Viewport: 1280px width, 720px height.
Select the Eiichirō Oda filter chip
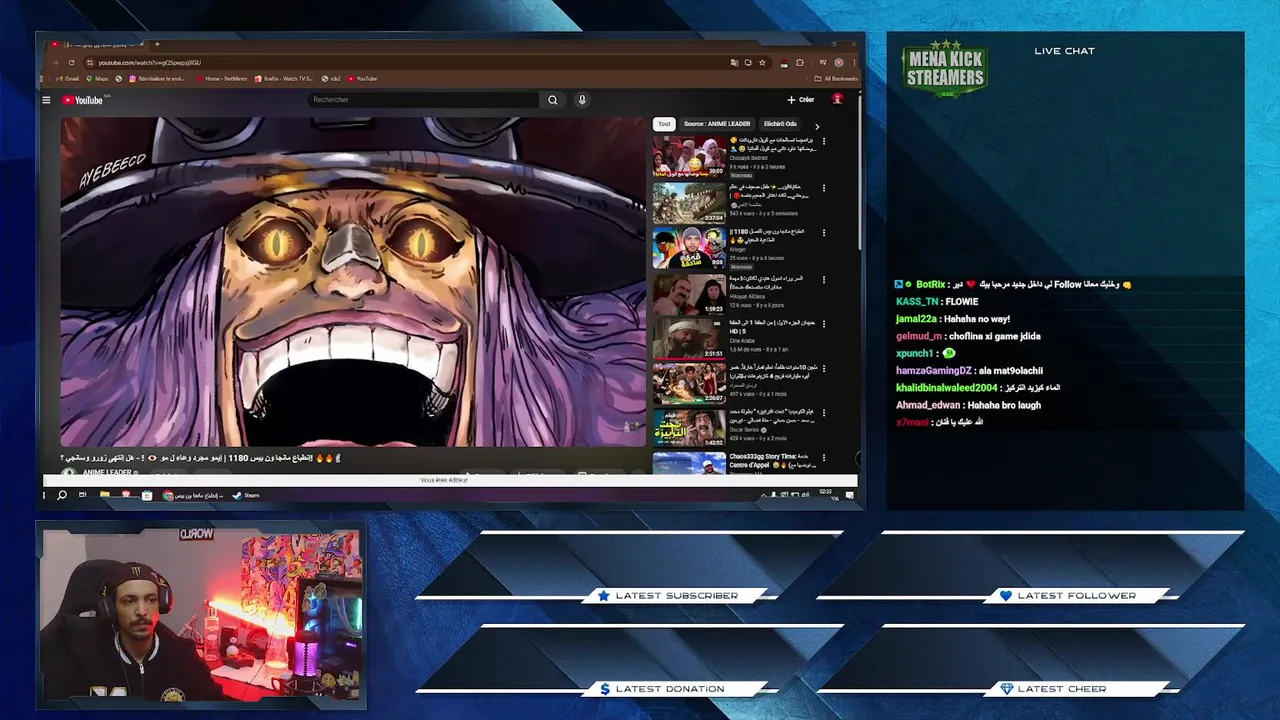click(x=780, y=124)
